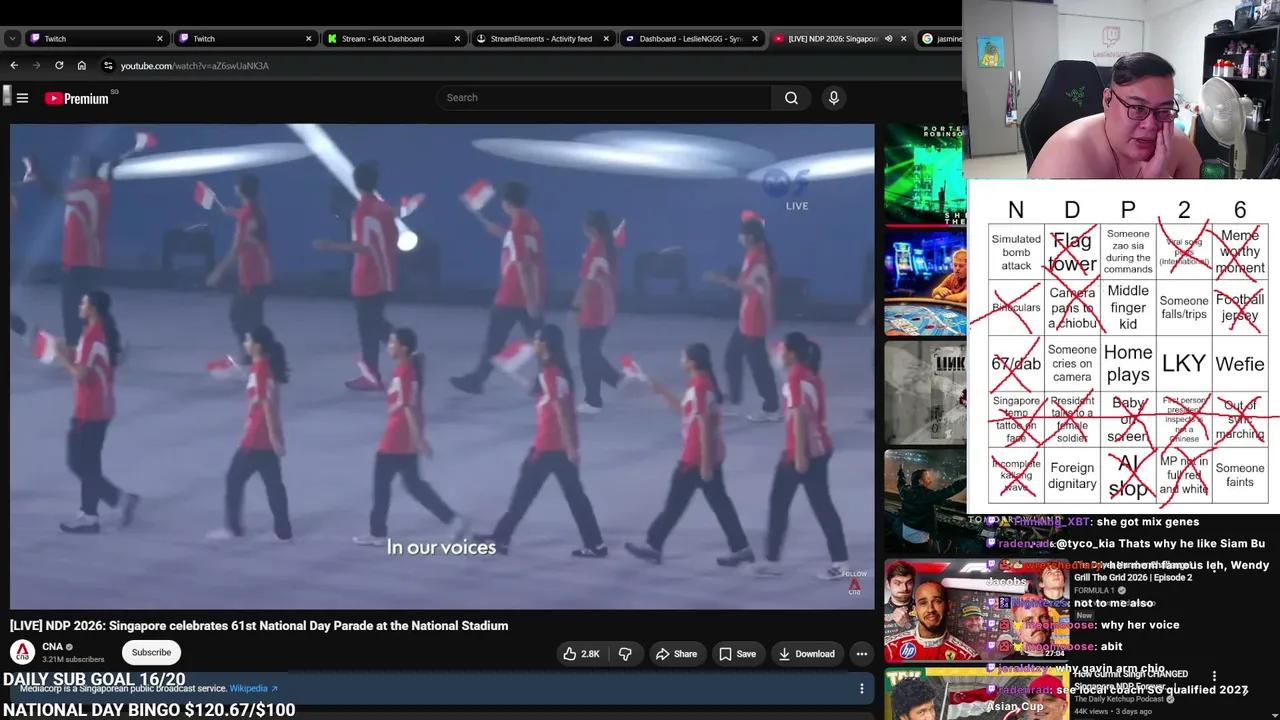Open the CNA channel name link
The height and width of the screenshot is (720, 1280).
pos(52,647)
